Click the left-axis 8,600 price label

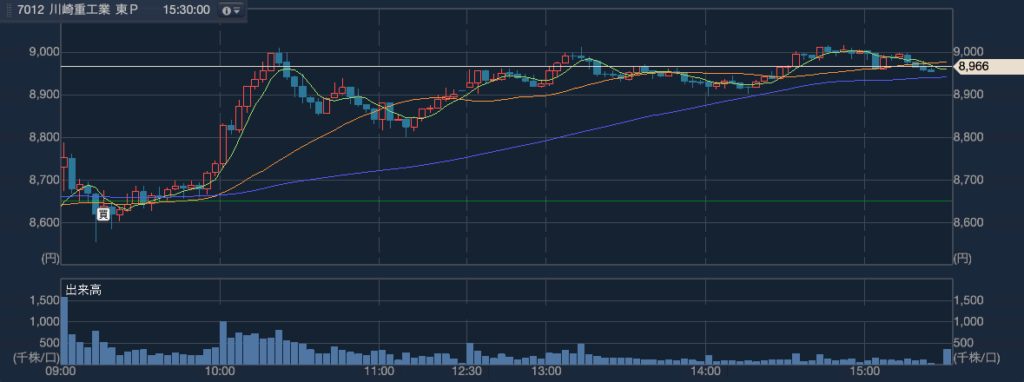point(44,223)
